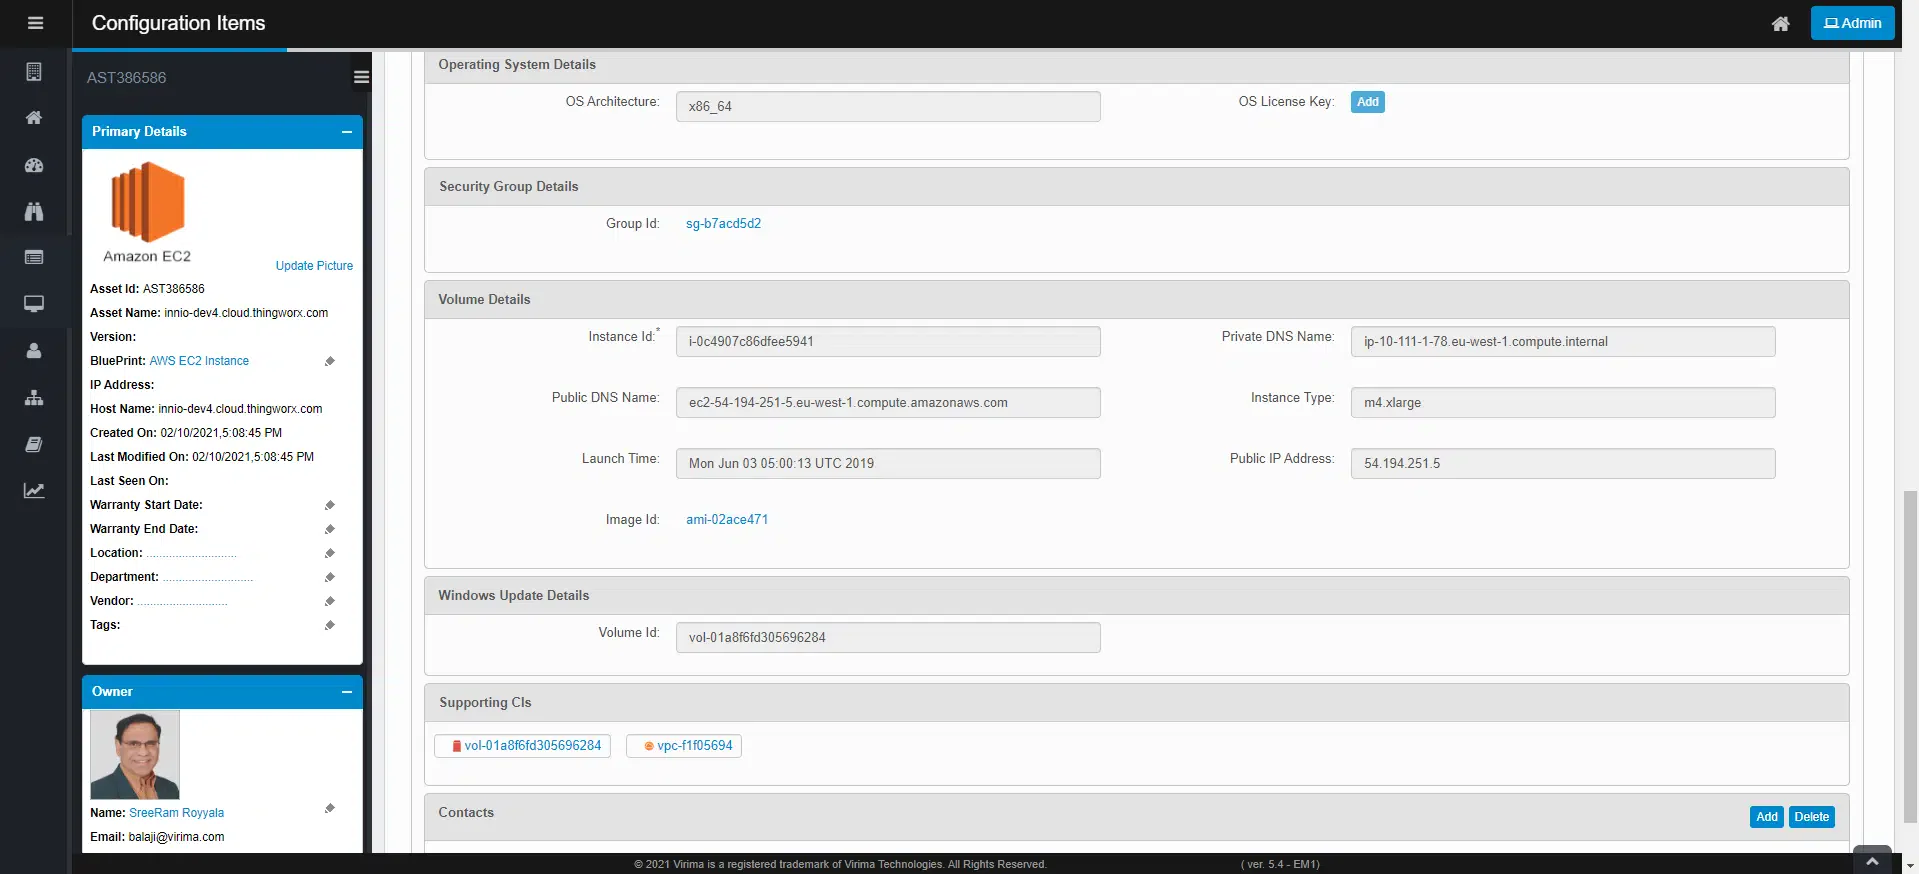
Task: Collapse the Owner panel
Action: (x=347, y=692)
